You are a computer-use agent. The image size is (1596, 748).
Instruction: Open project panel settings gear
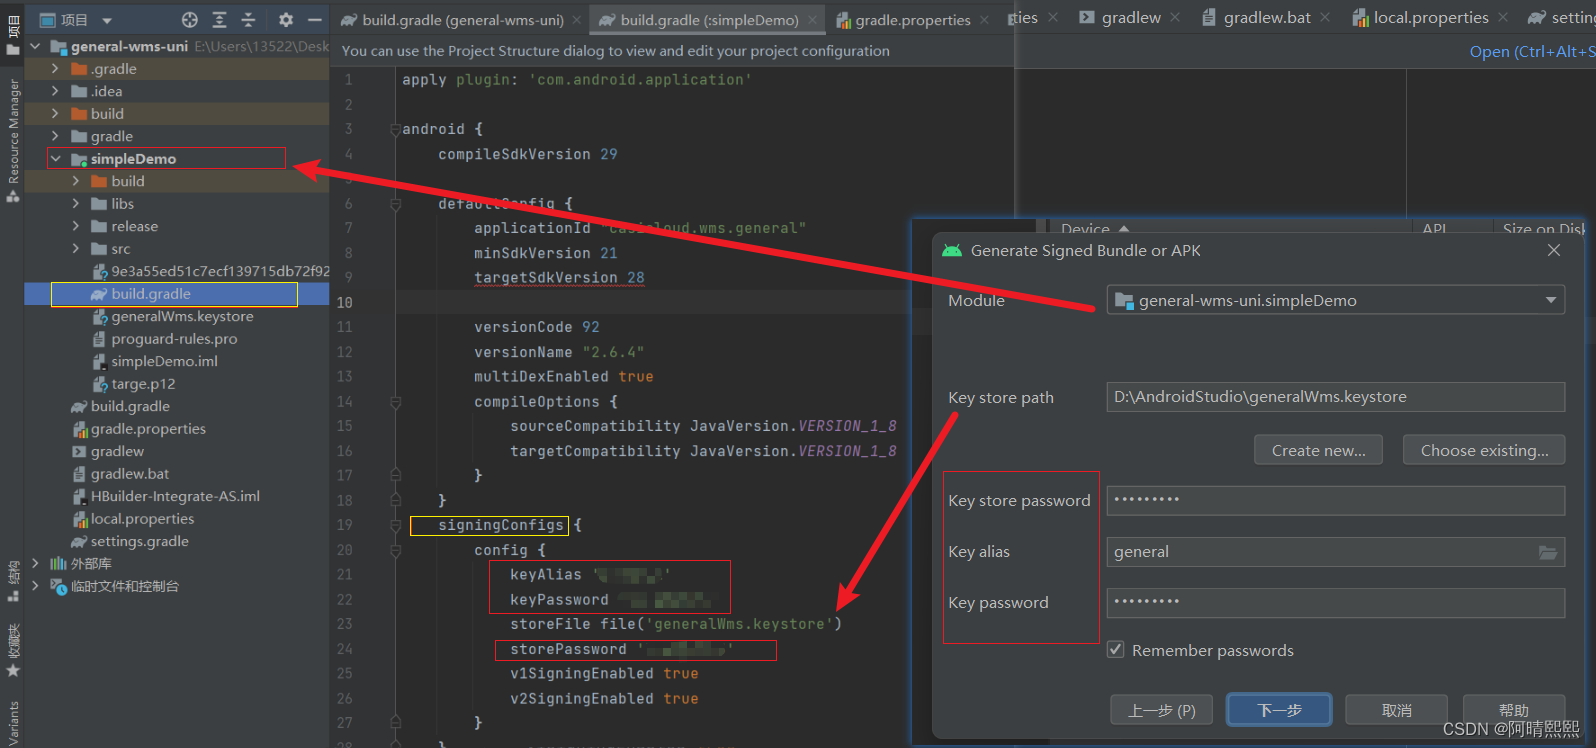tap(286, 20)
